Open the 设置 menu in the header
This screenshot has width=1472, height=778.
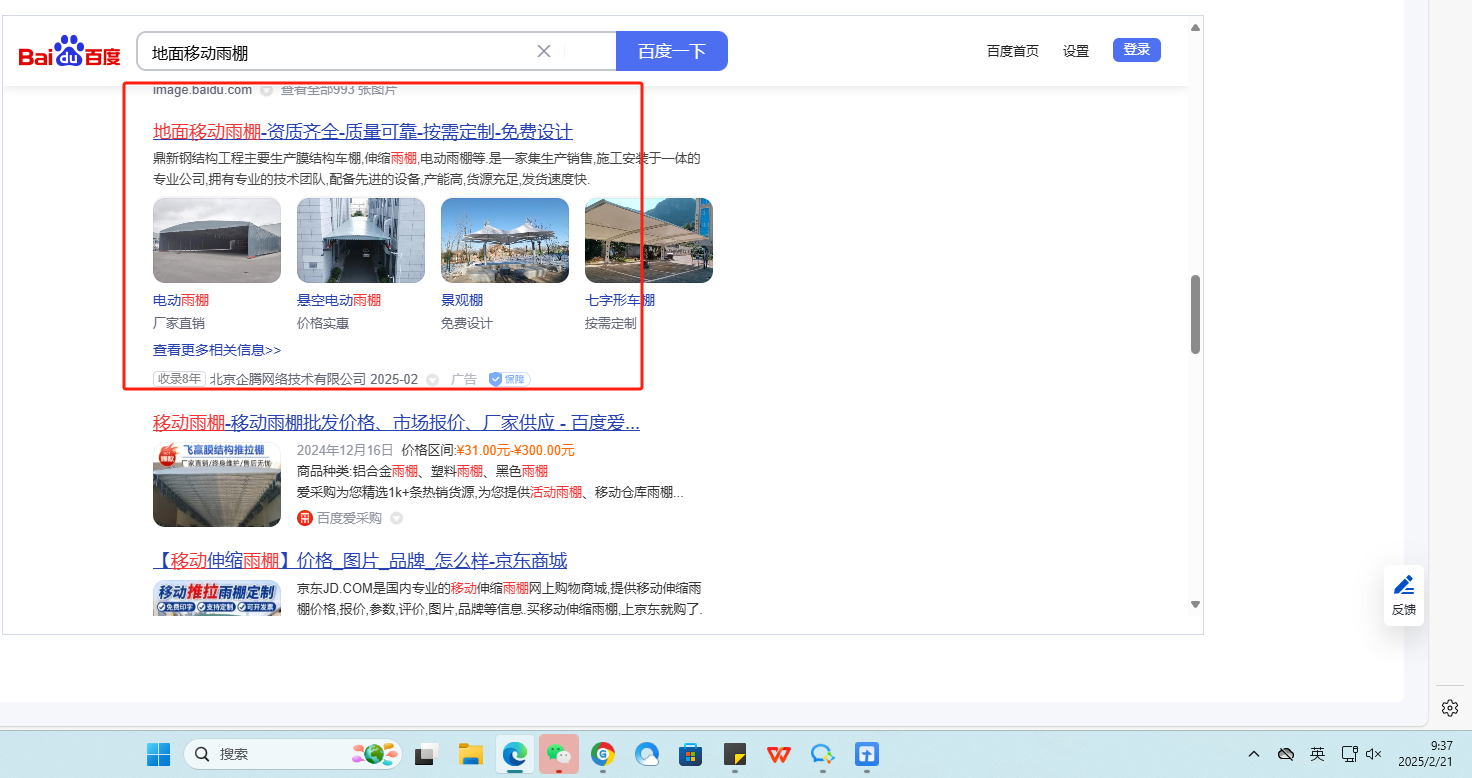pos(1076,51)
